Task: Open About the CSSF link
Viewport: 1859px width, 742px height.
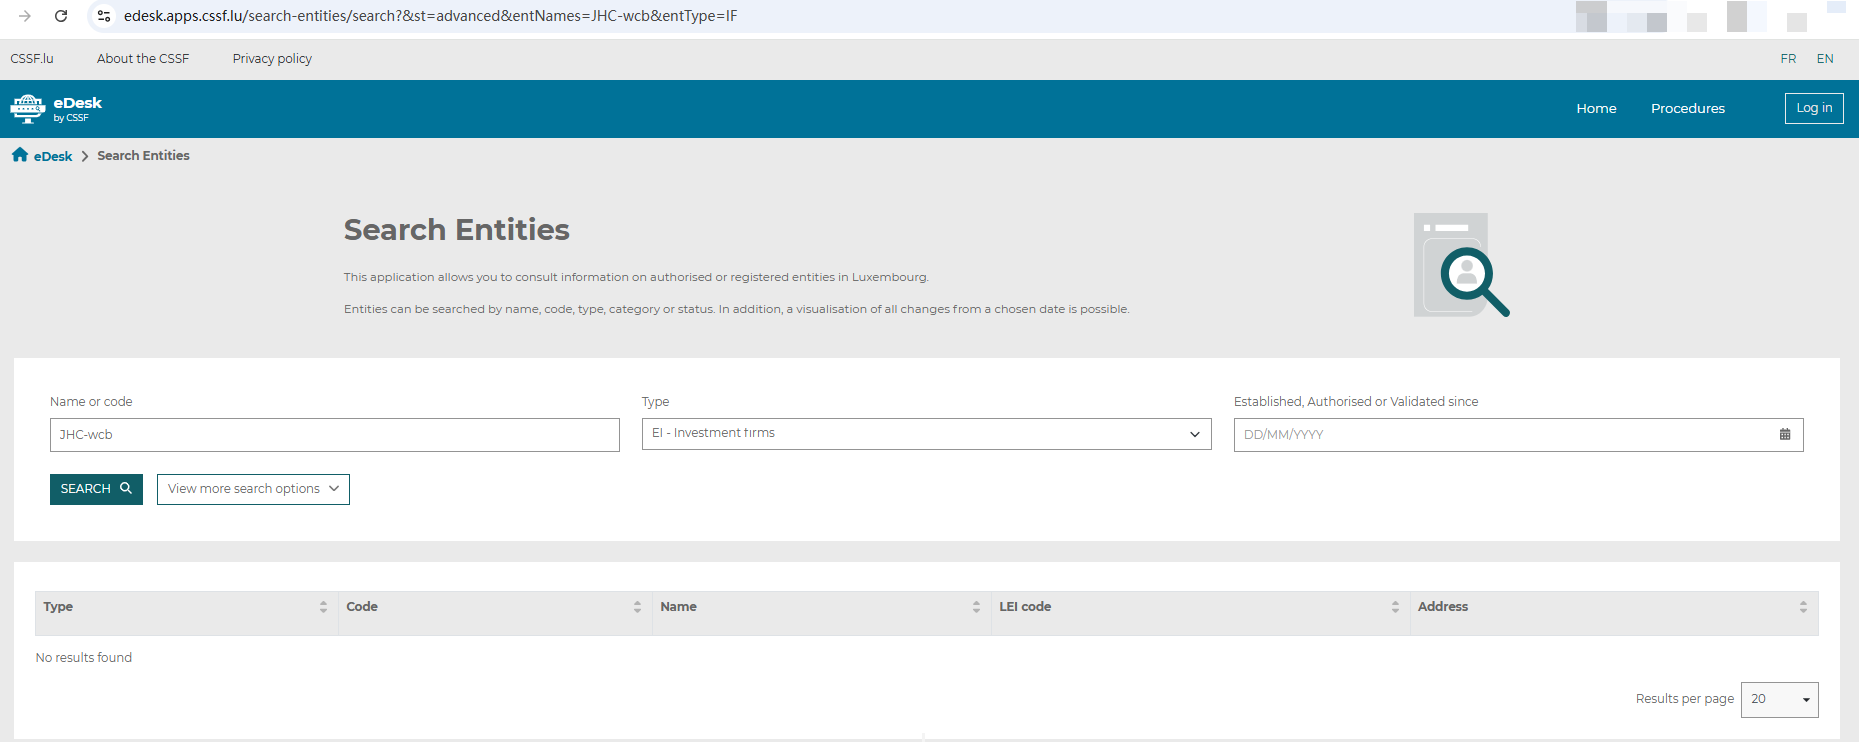Action: click(143, 59)
